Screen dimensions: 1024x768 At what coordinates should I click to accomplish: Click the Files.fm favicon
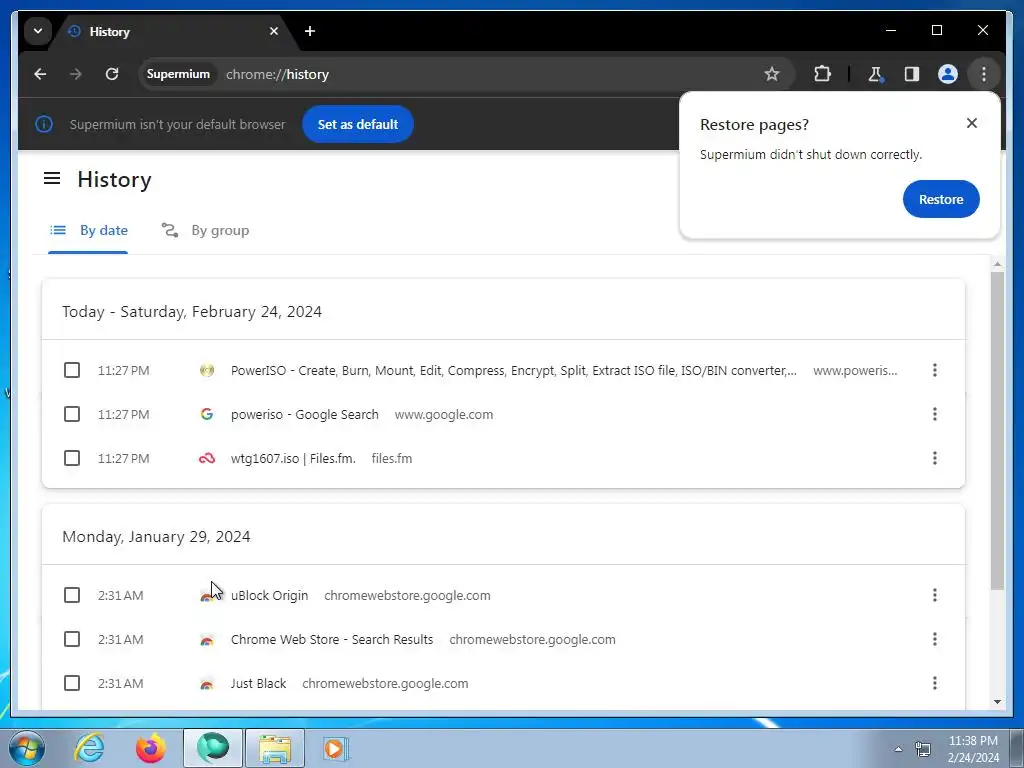tap(206, 458)
